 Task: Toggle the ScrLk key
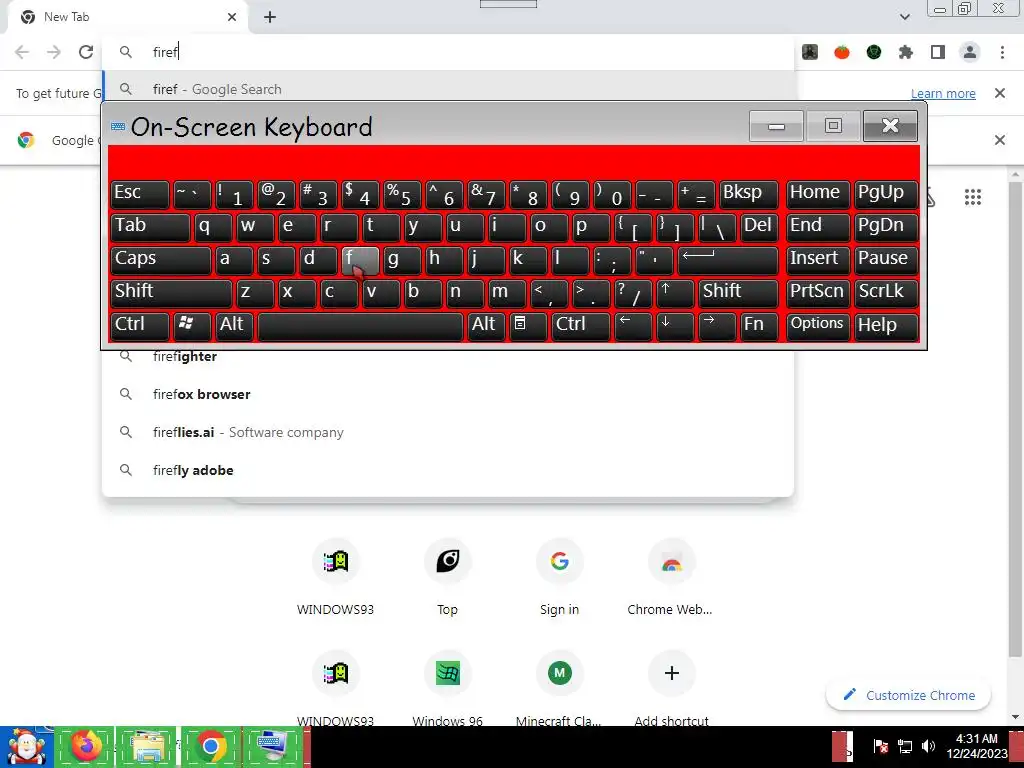coord(886,293)
